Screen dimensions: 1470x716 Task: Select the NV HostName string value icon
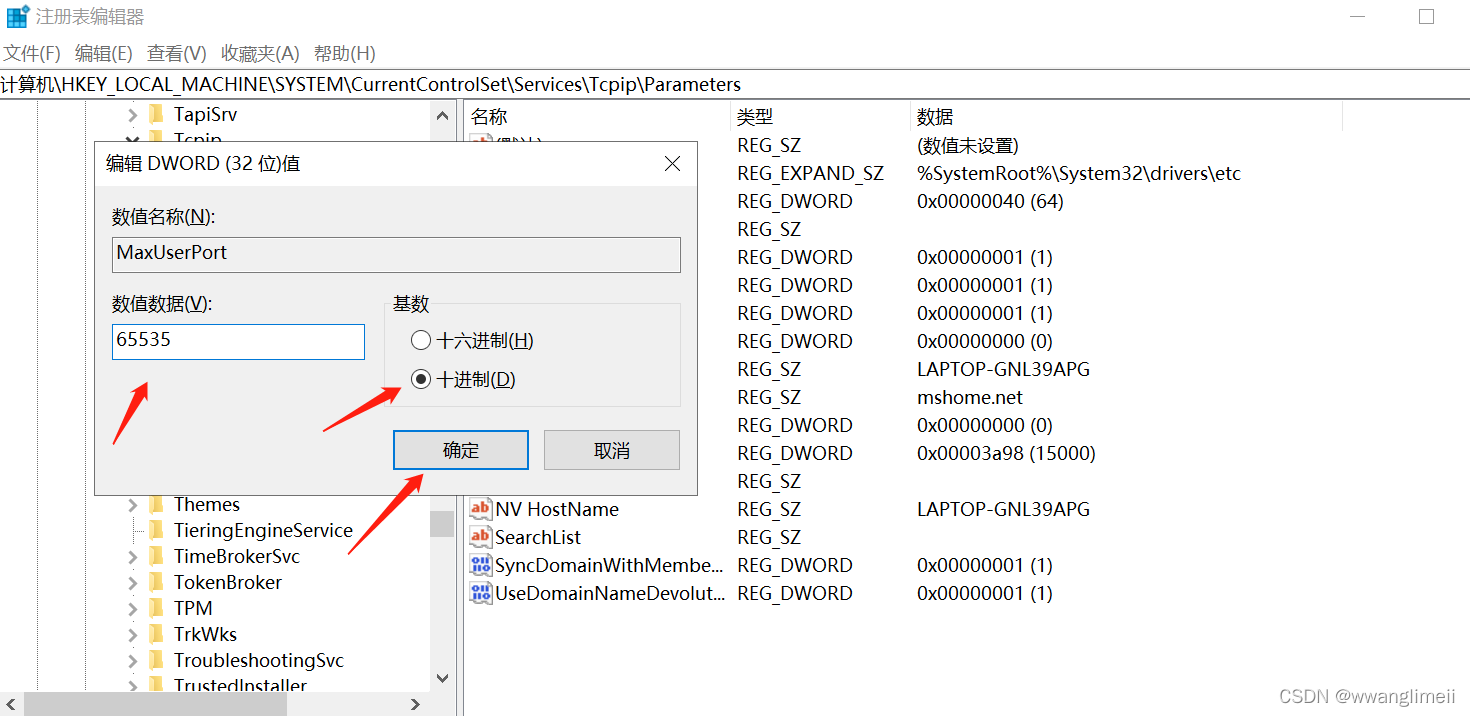coord(481,509)
